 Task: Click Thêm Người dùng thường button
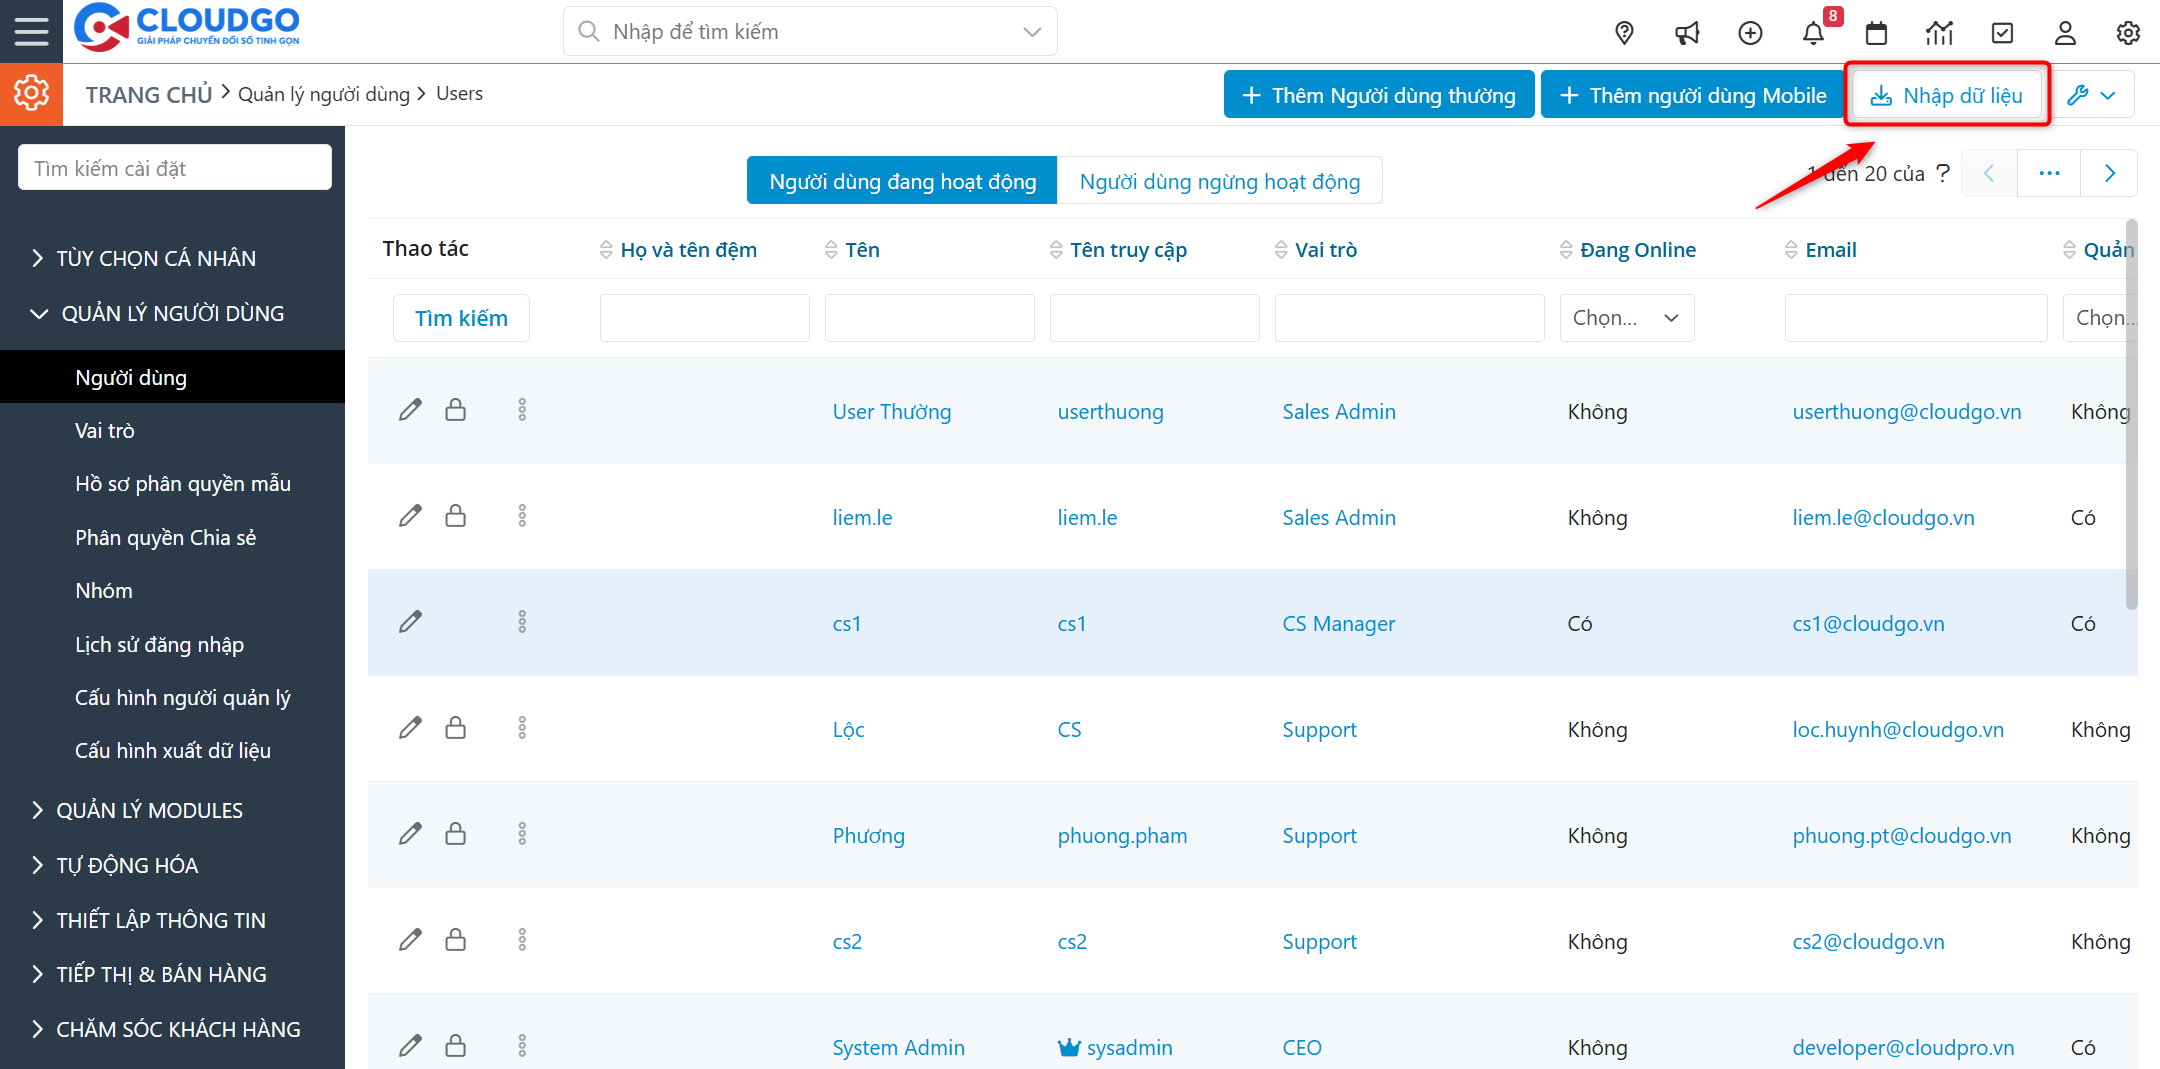[x=1378, y=95]
